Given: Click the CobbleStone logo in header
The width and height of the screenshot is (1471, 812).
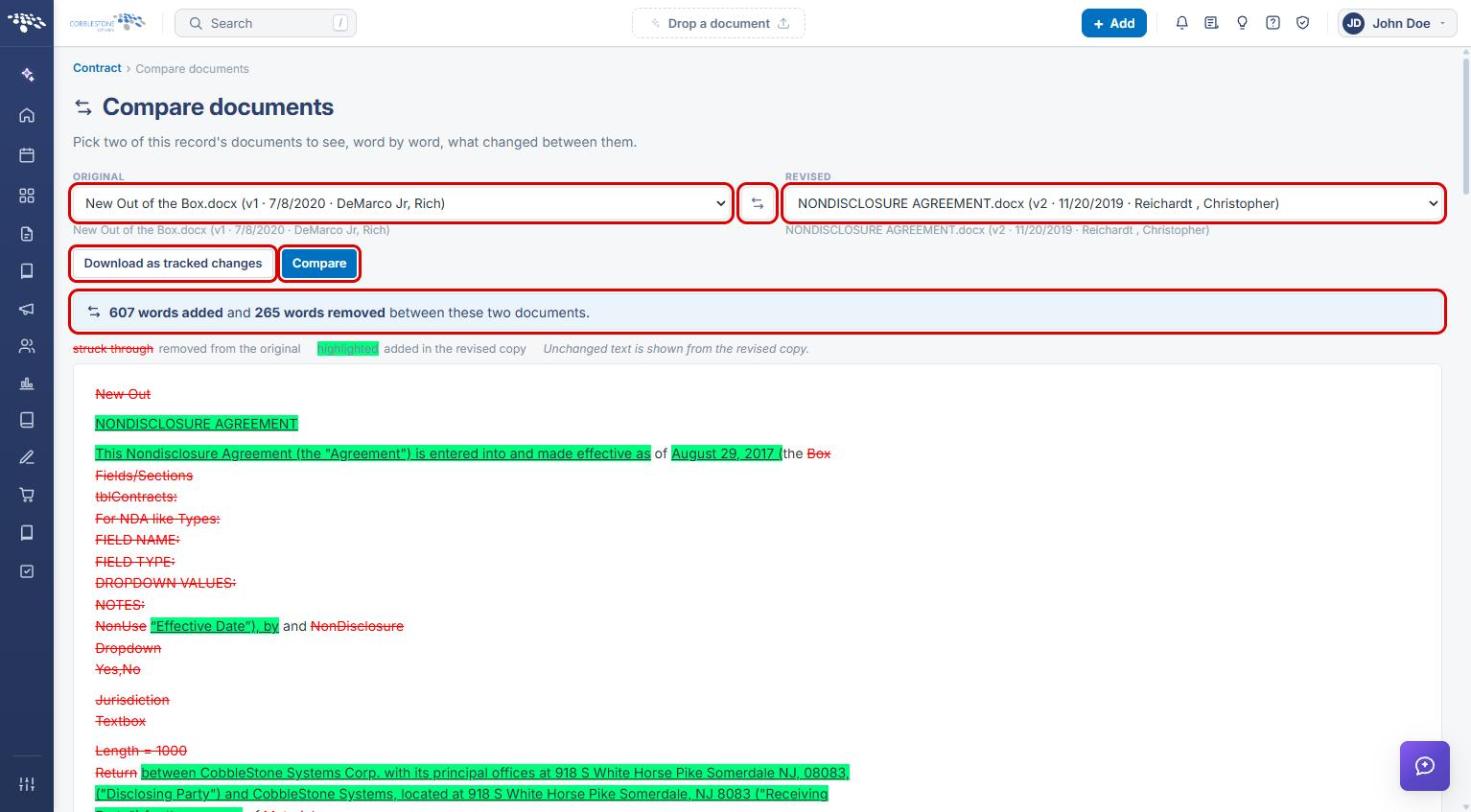Looking at the screenshot, I should (107, 22).
